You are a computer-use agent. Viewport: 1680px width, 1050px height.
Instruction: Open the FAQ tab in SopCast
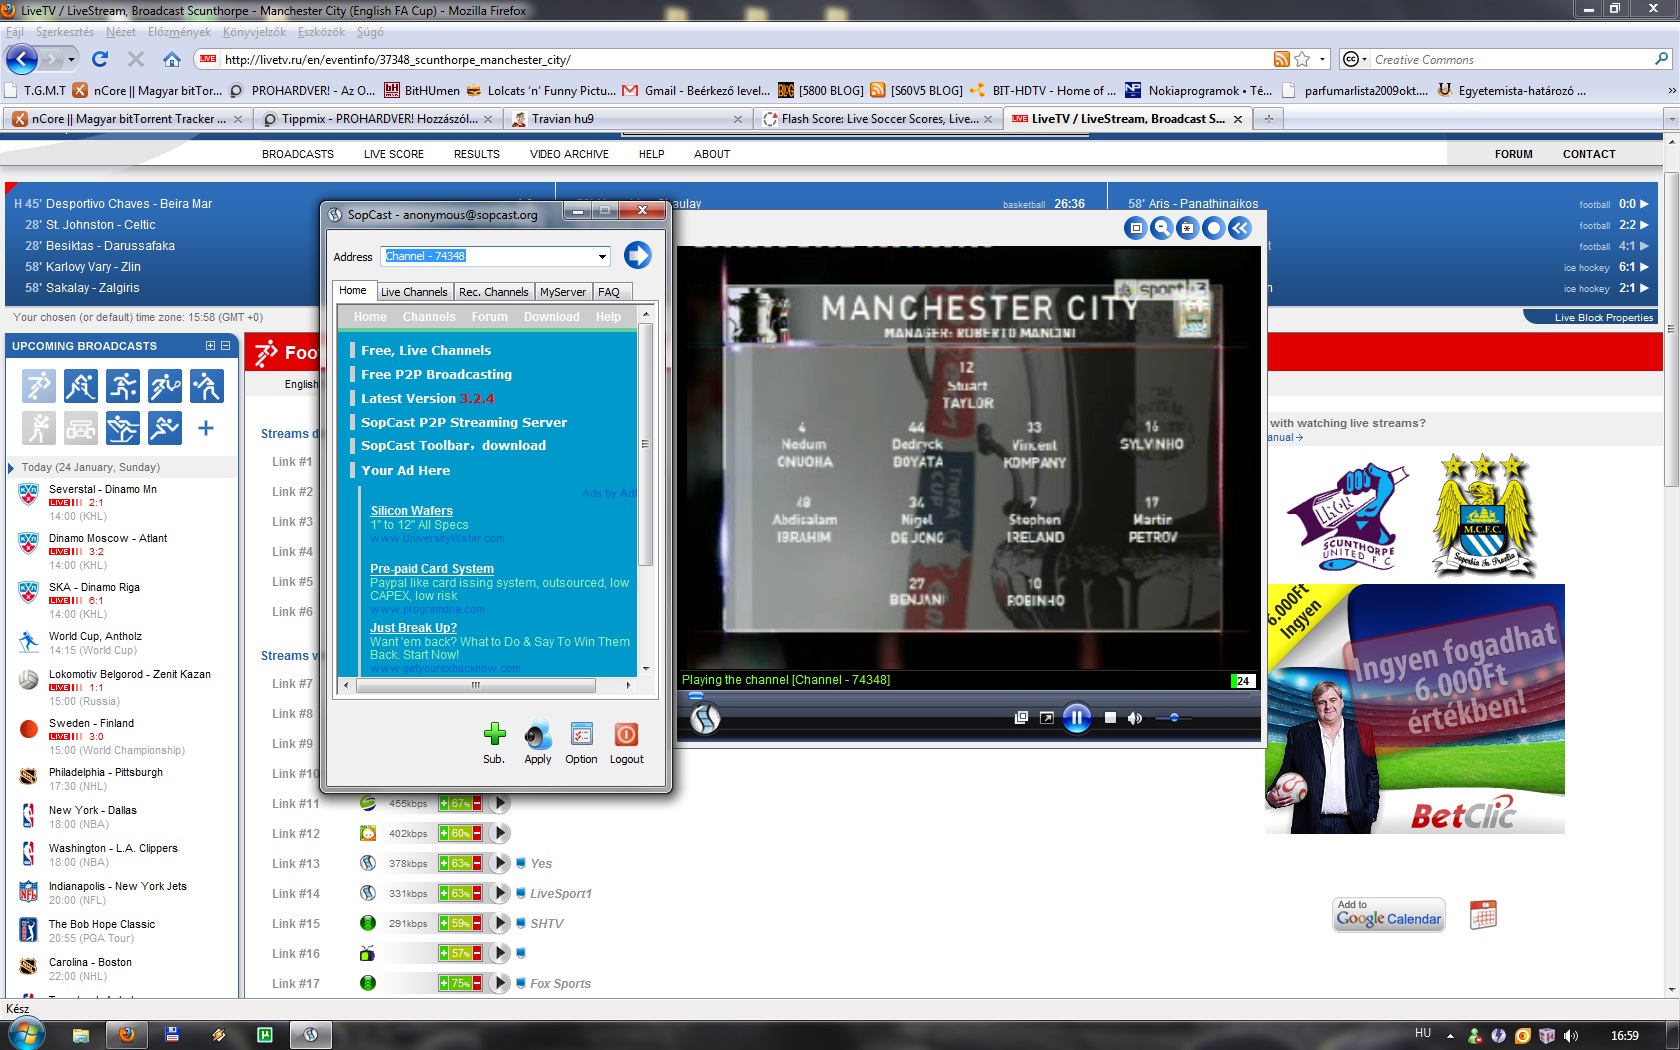pos(609,292)
